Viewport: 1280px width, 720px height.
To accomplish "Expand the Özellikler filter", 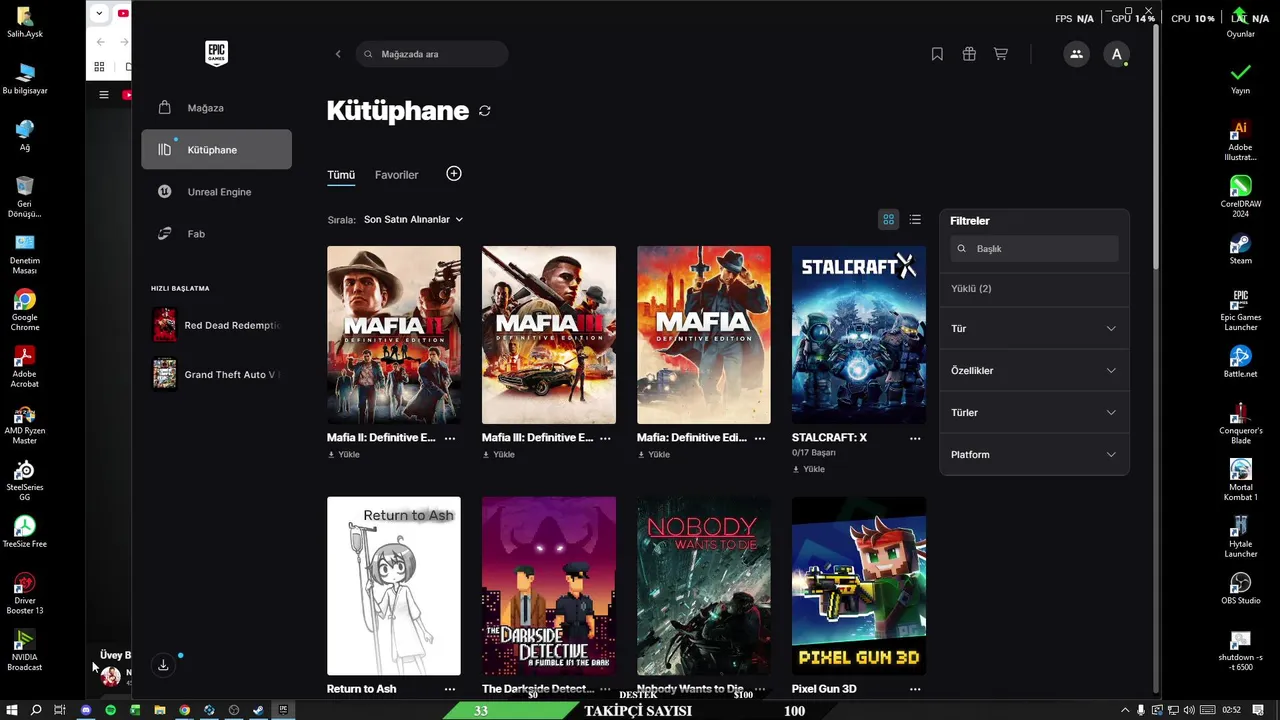I will [1034, 371].
